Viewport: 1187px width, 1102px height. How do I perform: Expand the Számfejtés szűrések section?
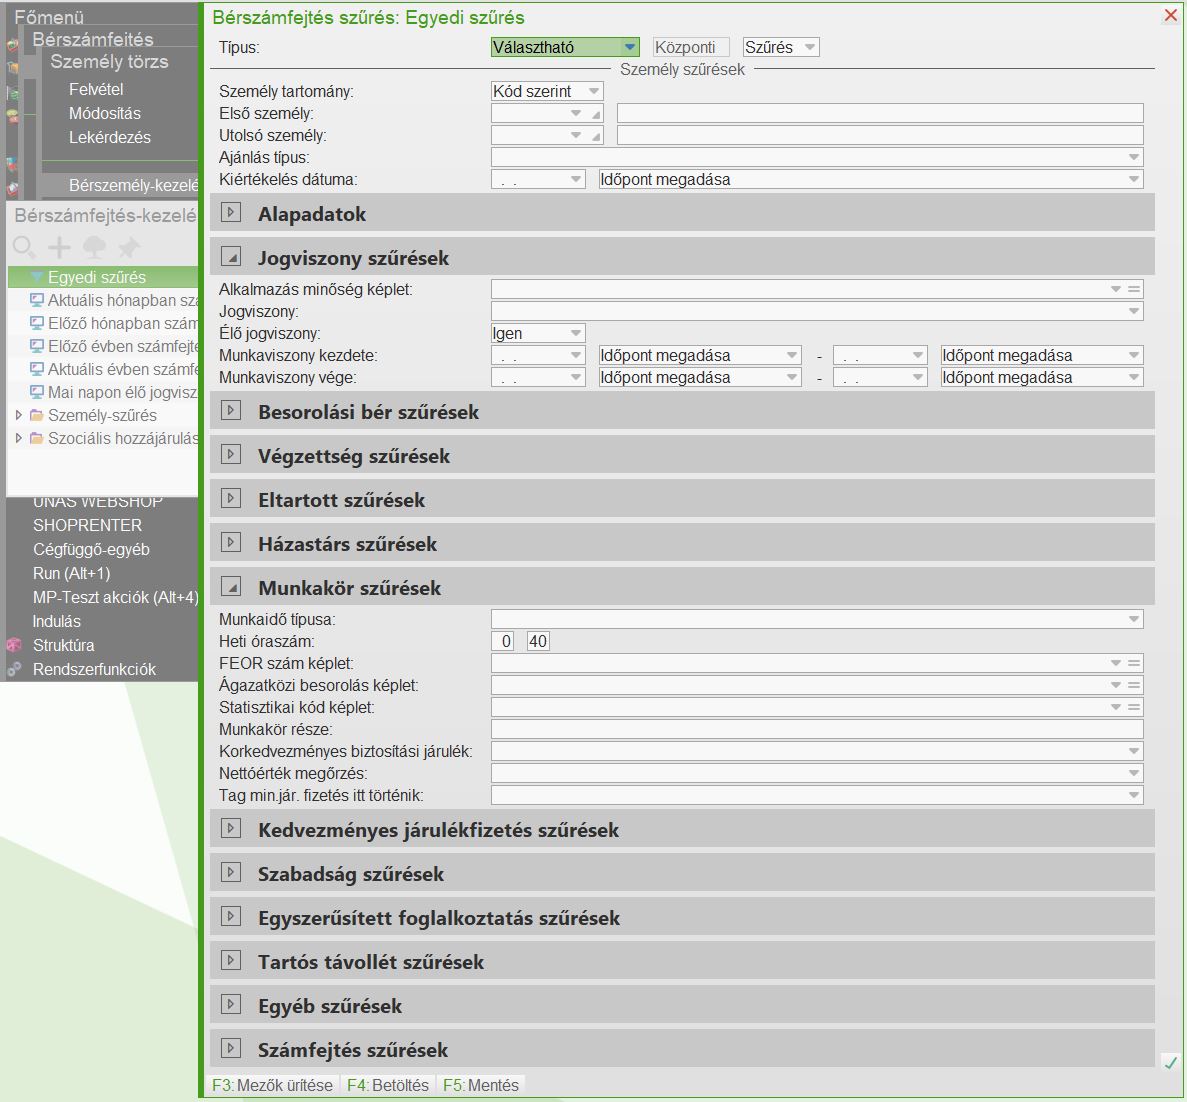click(x=231, y=1049)
